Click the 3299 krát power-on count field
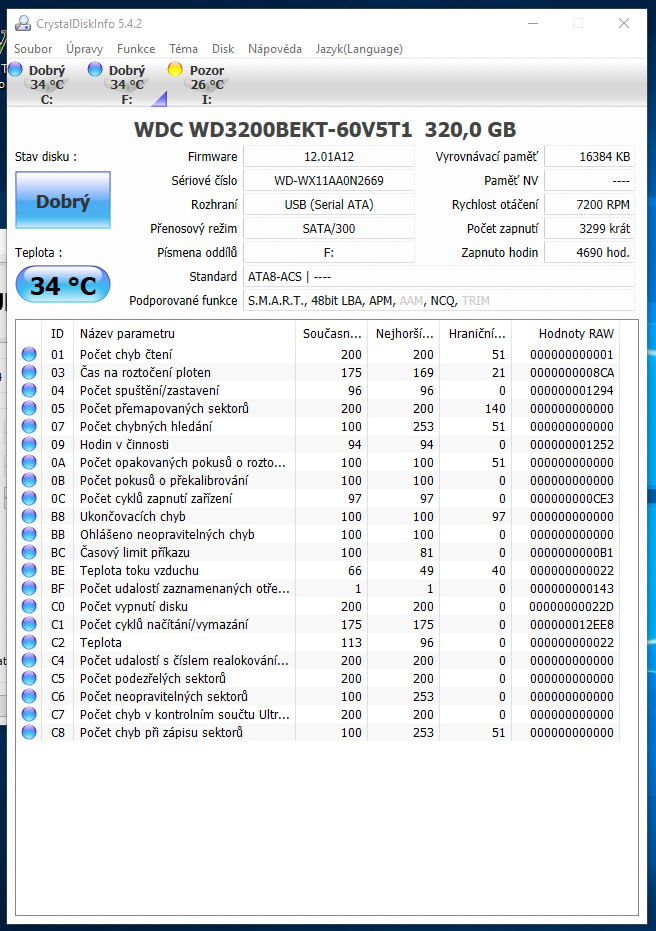656x931 pixels. pos(590,229)
